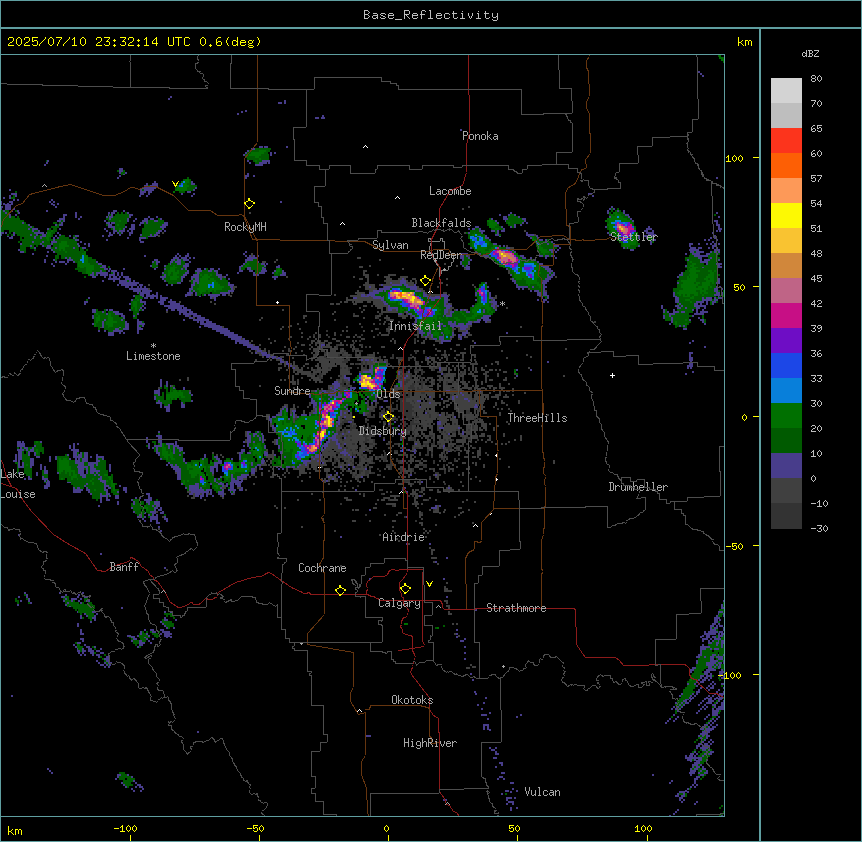Select the red 60-65 dBZ legend swatch
This screenshot has width=862, height=842.
[x=786, y=141]
